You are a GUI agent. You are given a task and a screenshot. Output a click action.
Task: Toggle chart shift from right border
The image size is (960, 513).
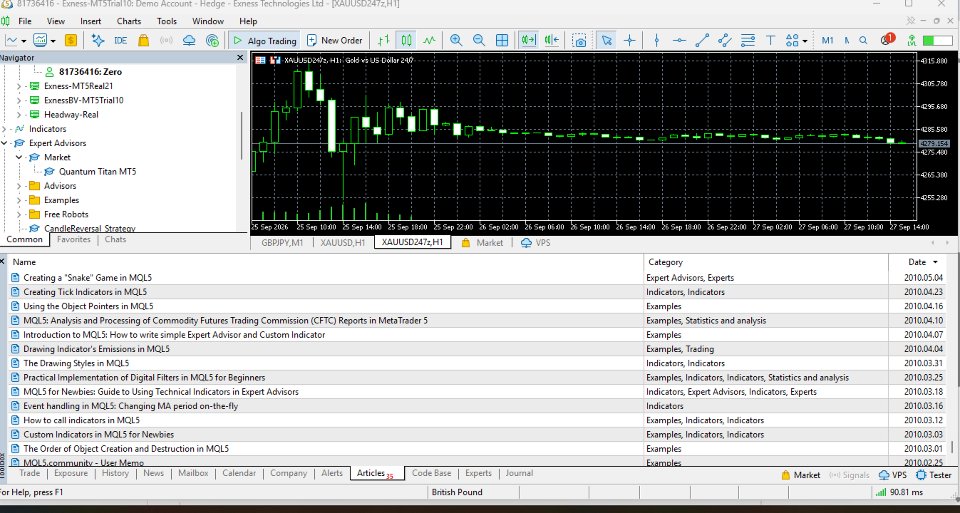coord(552,40)
